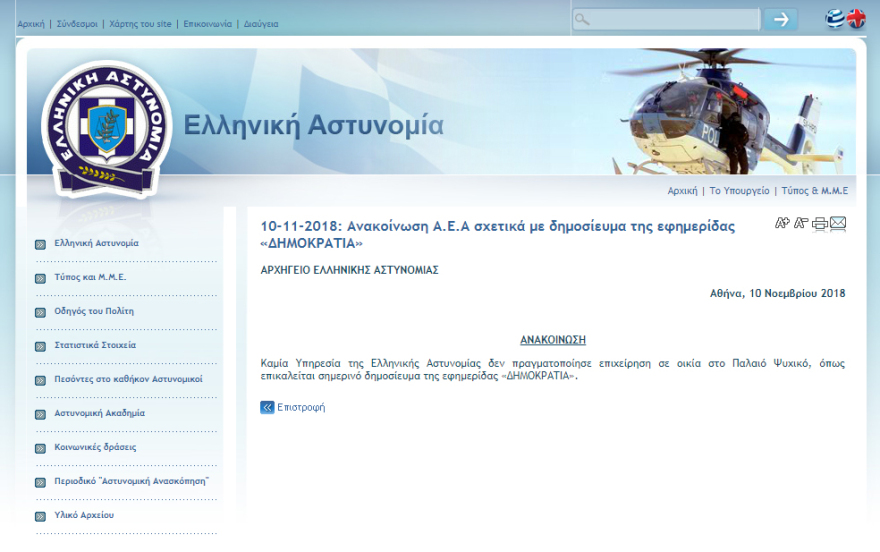Click the arrow icon beside sidebar Ελληνική Αστυνομία
The image size is (880, 552).
point(40,245)
